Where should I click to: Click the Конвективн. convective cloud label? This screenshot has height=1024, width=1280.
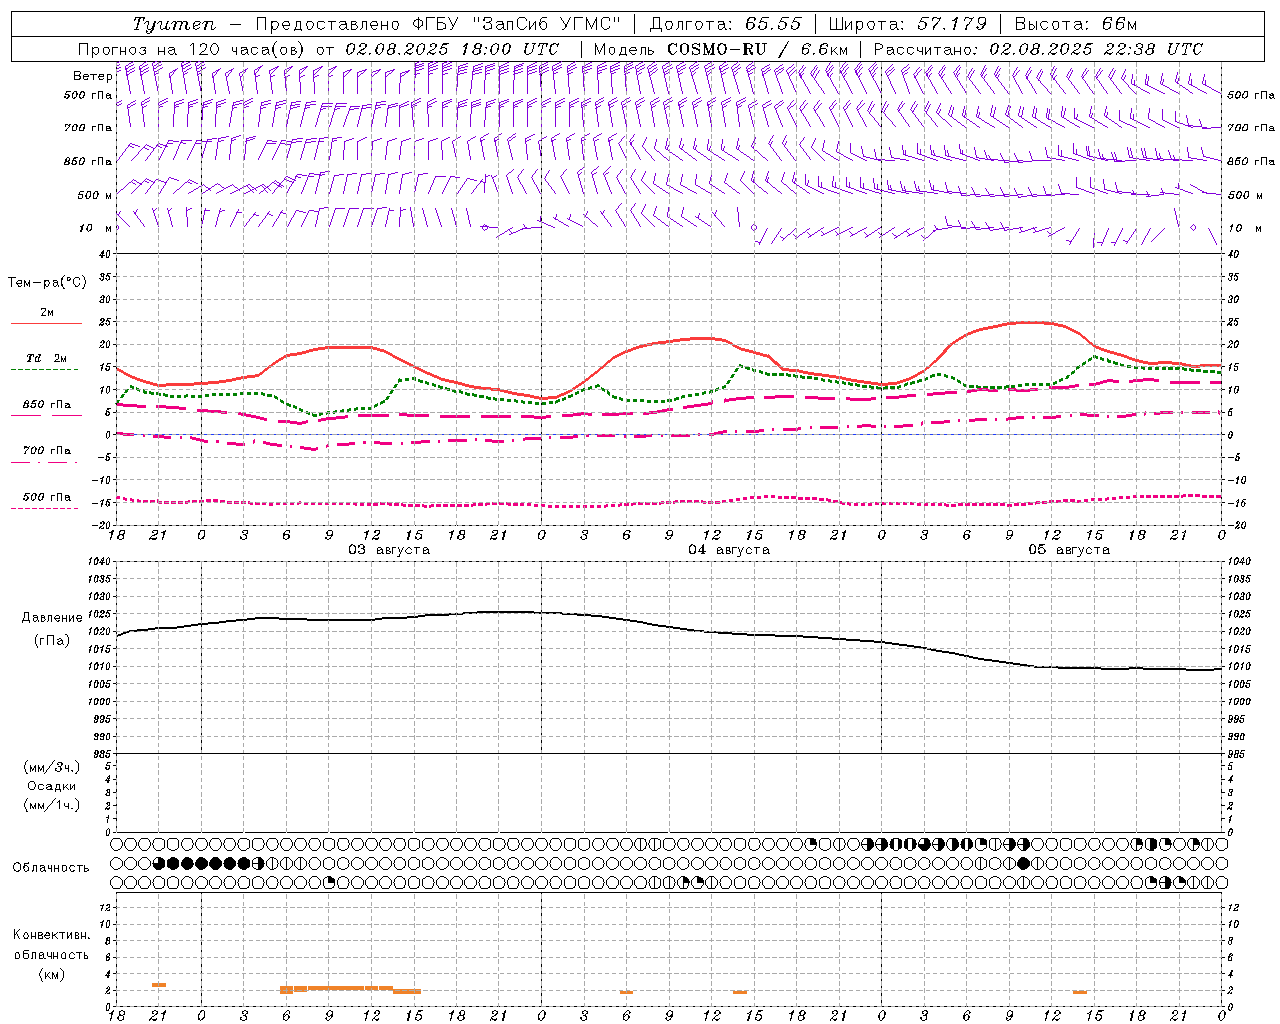pyautogui.click(x=51, y=935)
